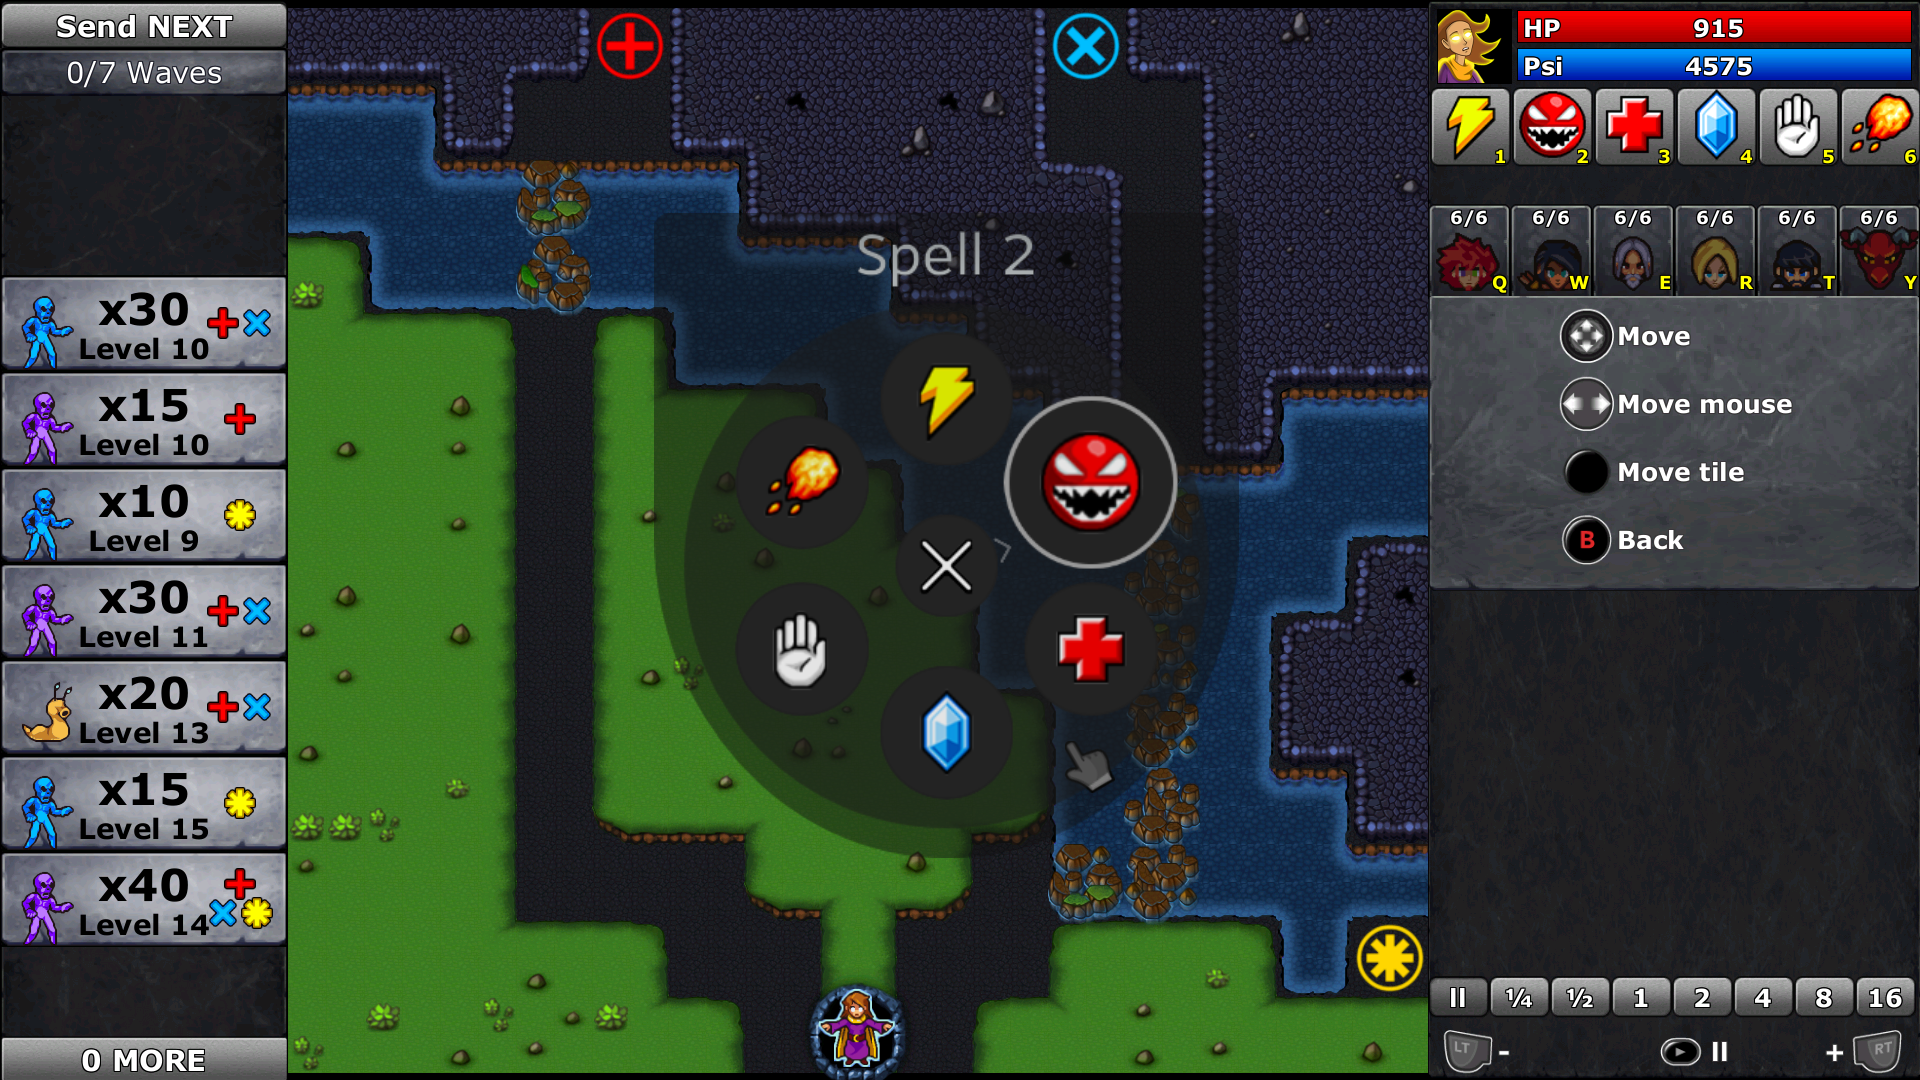The width and height of the screenshot is (1920, 1080).
Task: Dismiss spell radial with X button
Action: [944, 566]
